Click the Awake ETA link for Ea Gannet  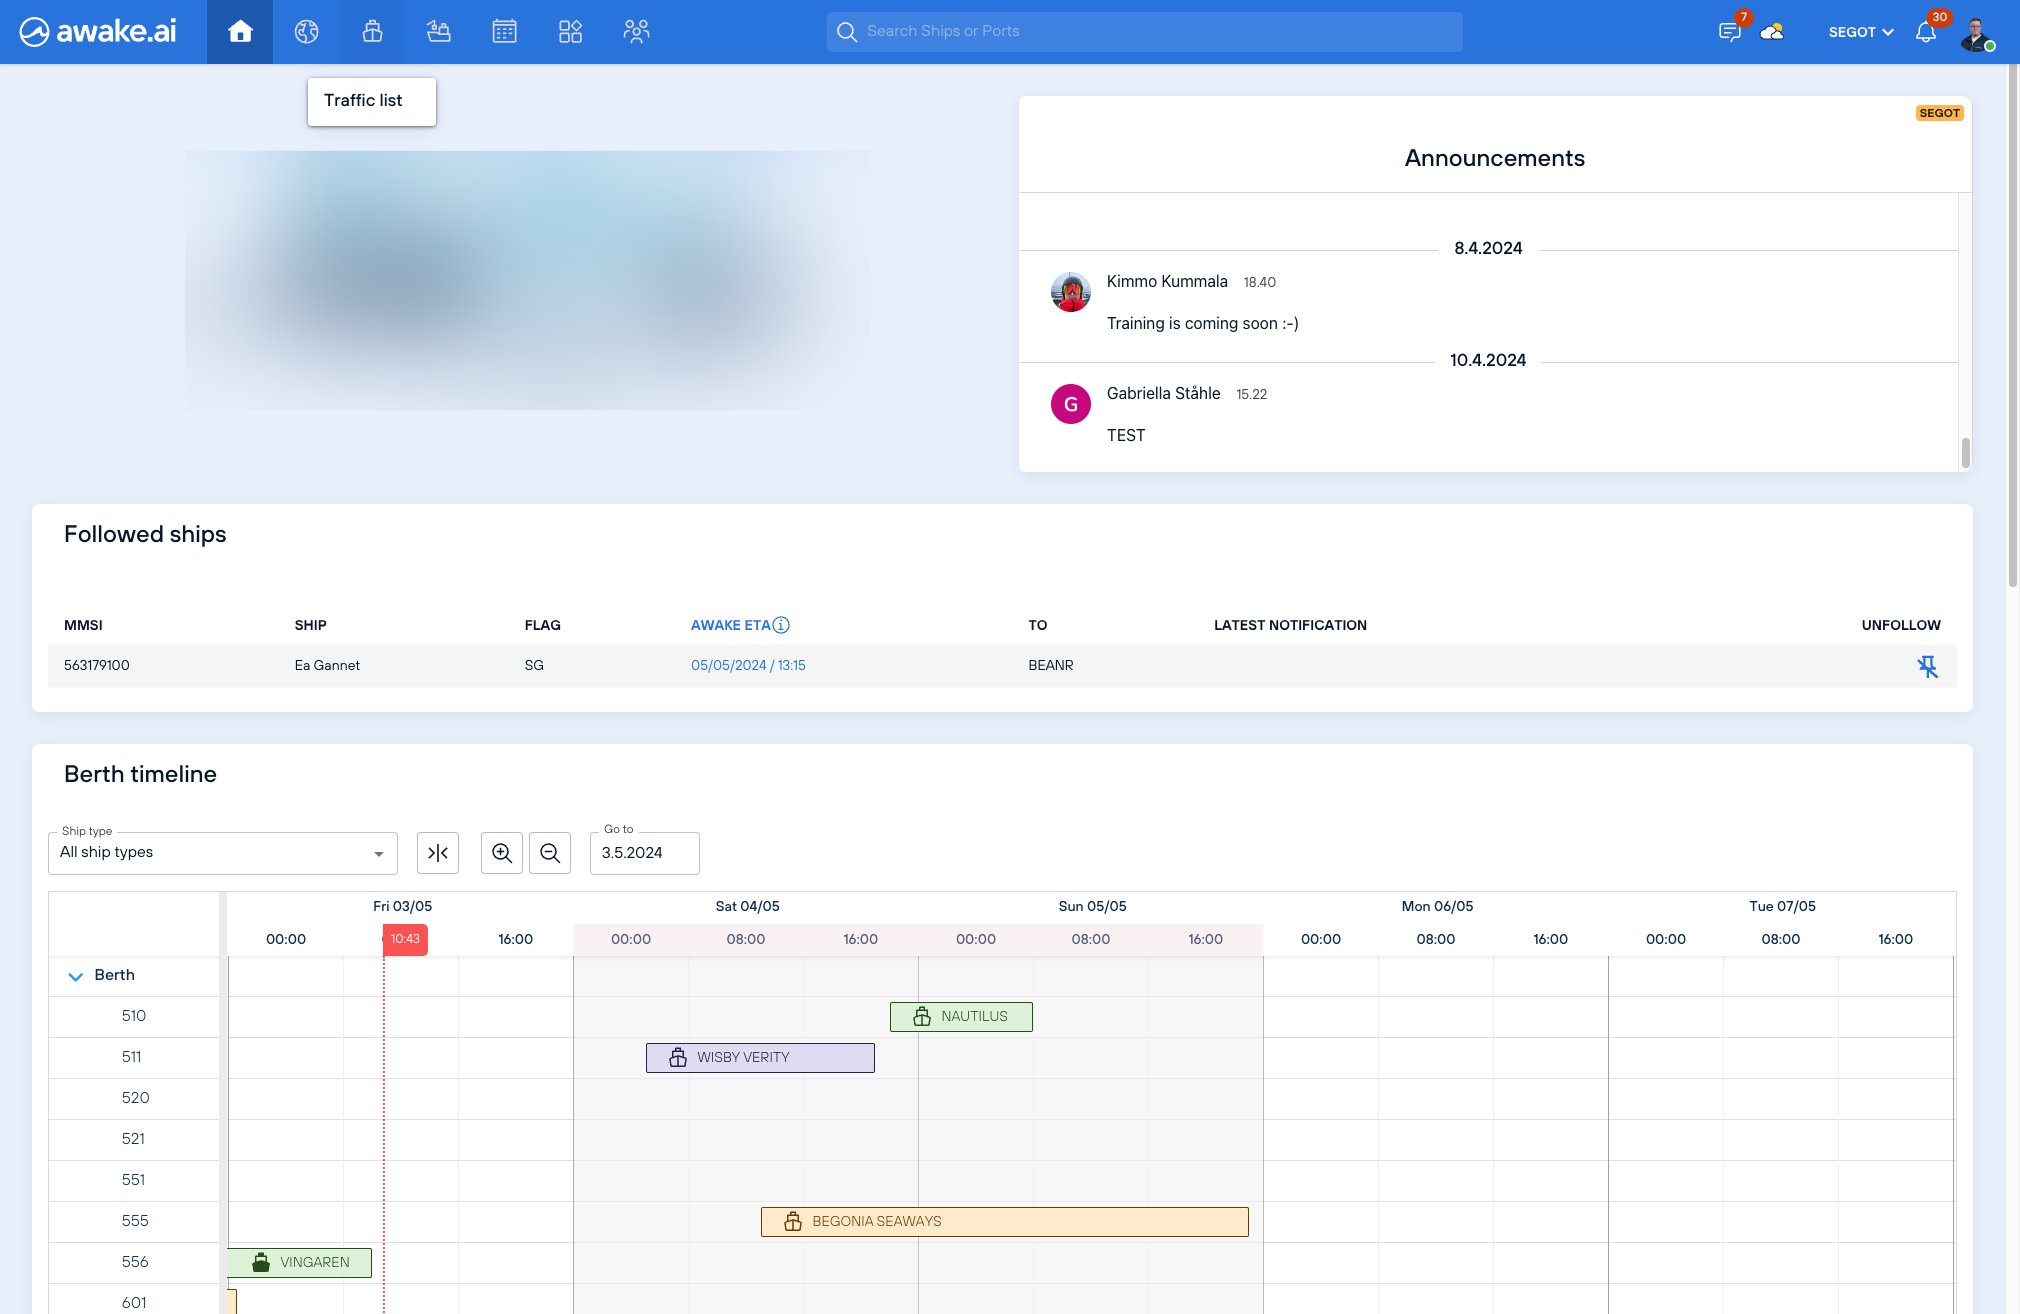pos(748,666)
